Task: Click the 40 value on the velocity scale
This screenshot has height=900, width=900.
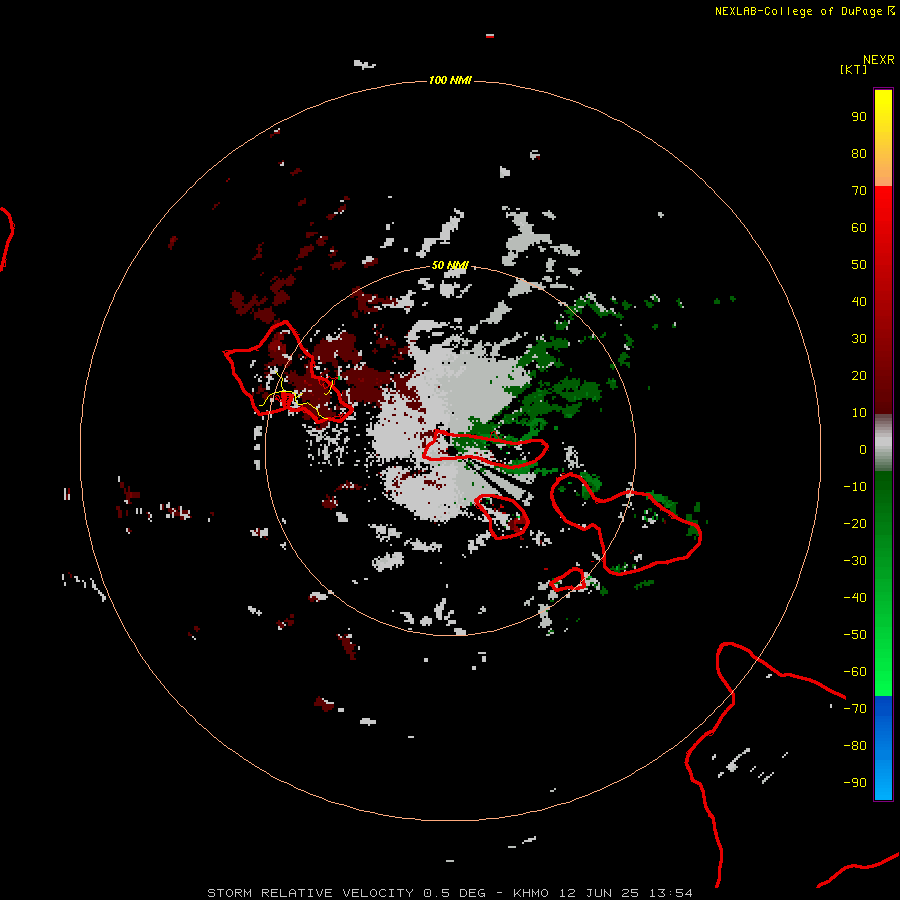Action: (x=859, y=302)
